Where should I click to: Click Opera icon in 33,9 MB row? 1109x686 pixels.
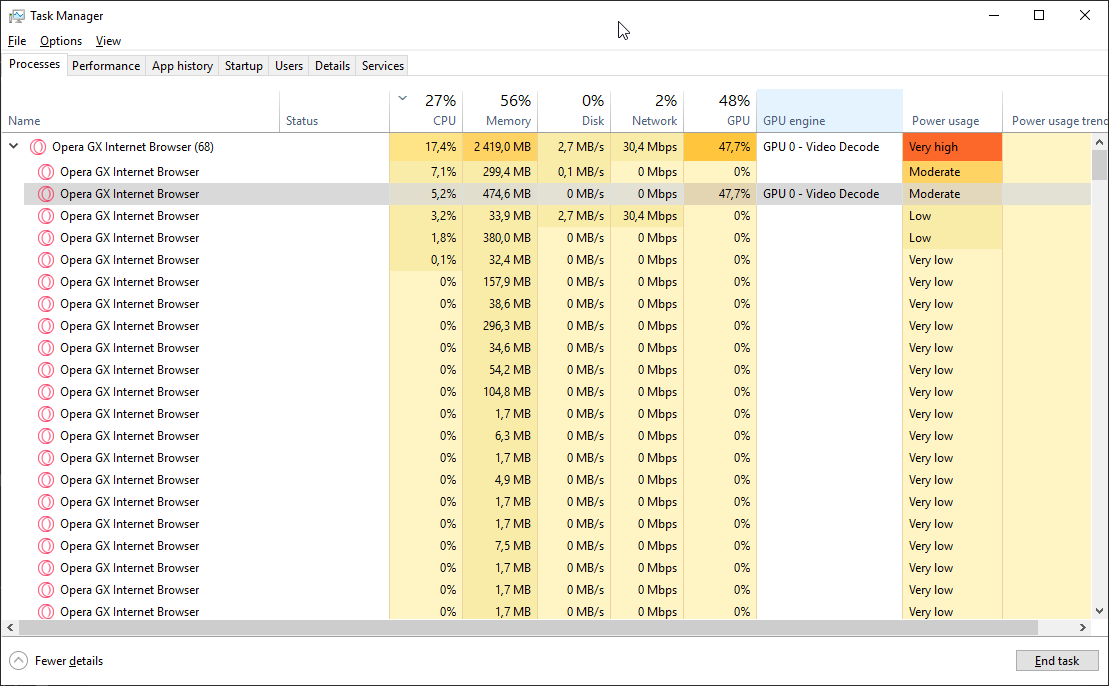[x=46, y=216]
